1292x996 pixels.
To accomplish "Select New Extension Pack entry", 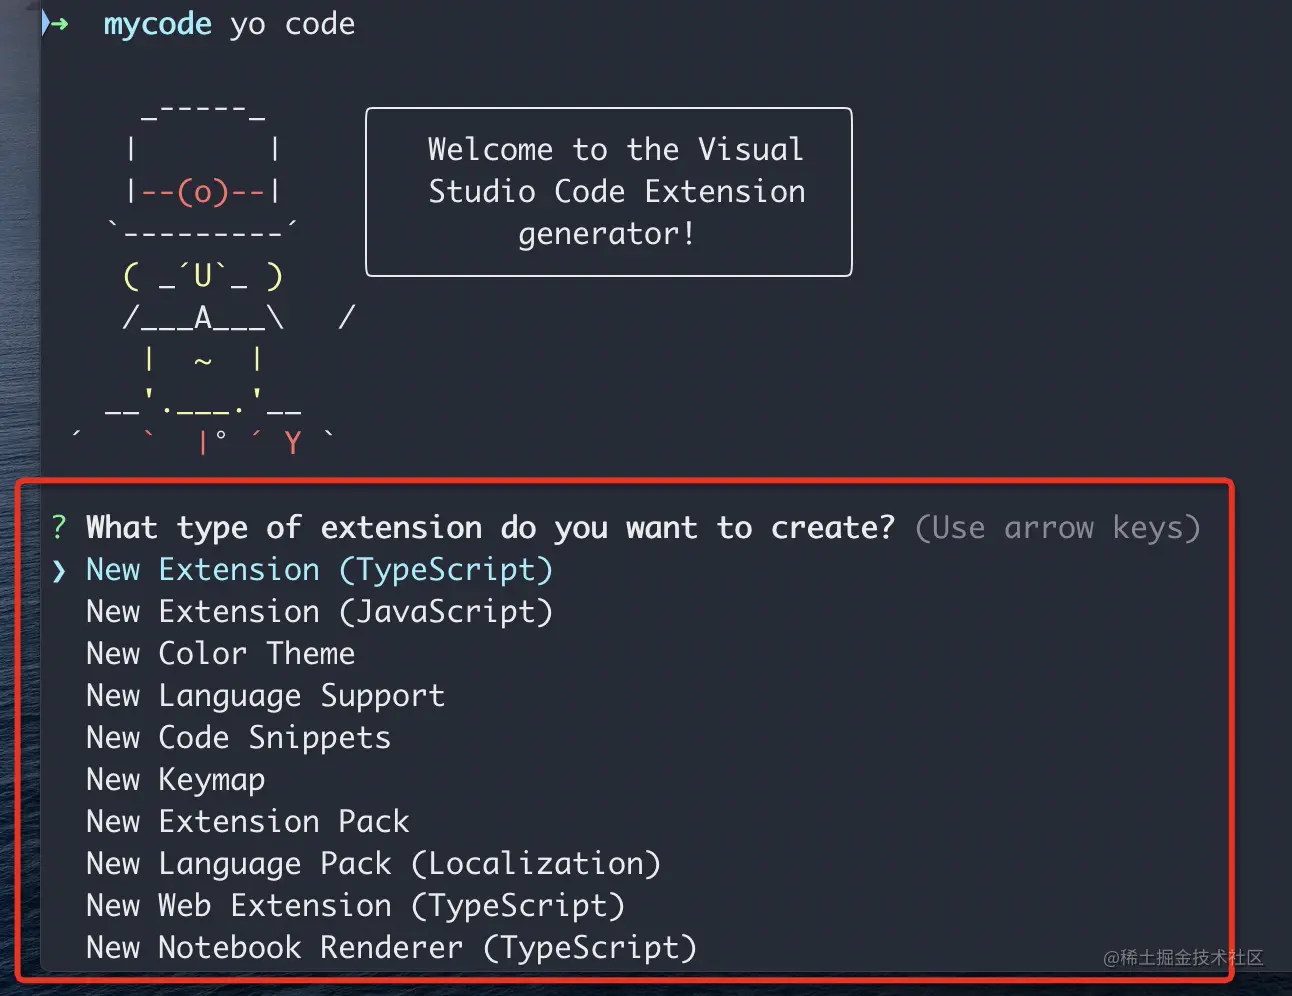I will (247, 822).
